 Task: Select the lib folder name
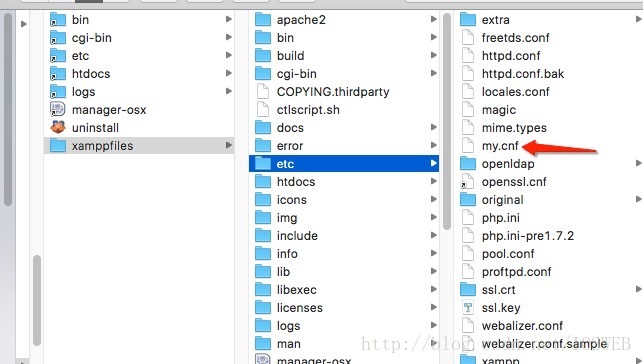[x=283, y=272]
